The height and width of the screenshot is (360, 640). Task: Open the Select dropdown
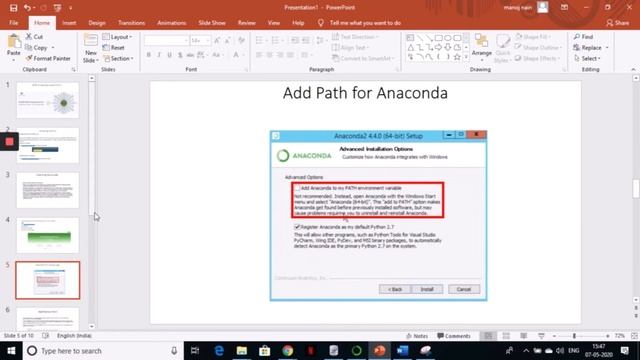(x=587, y=58)
